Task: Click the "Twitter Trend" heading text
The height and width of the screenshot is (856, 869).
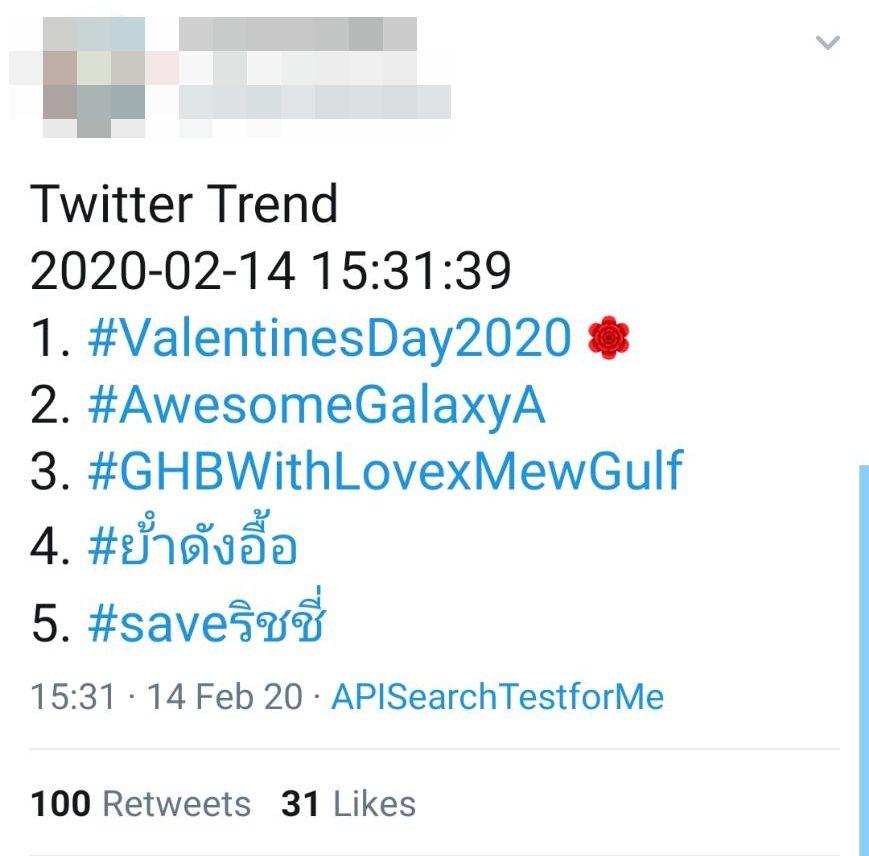Action: point(185,204)
